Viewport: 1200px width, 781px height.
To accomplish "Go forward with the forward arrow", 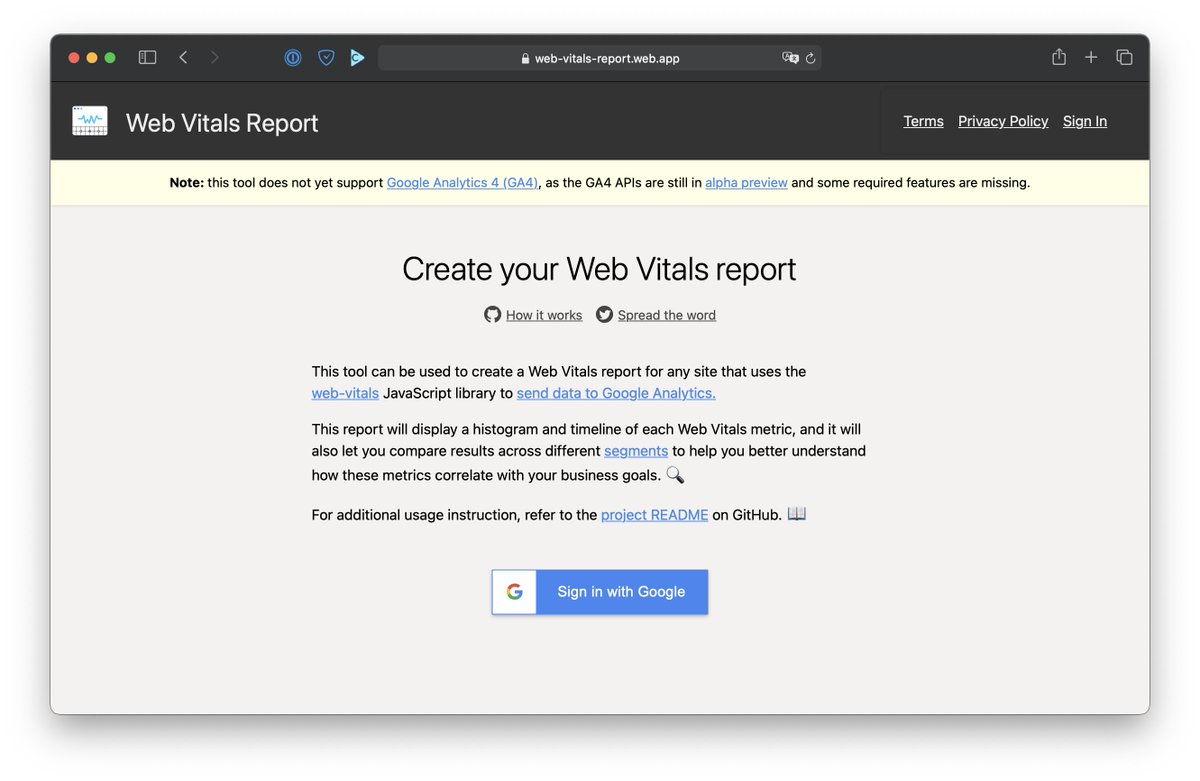I will tap(214, 58).
